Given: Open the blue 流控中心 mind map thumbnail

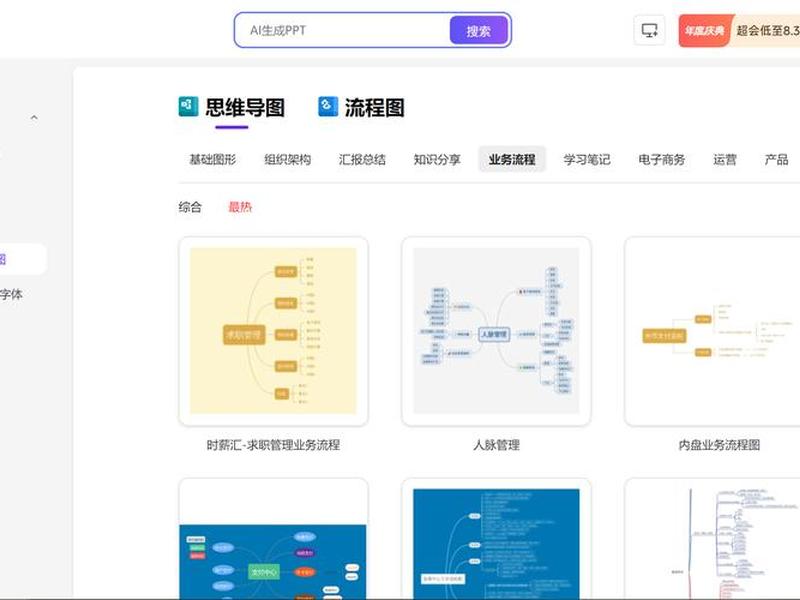Looking at the screenshot, I should [x=273, y=539].
